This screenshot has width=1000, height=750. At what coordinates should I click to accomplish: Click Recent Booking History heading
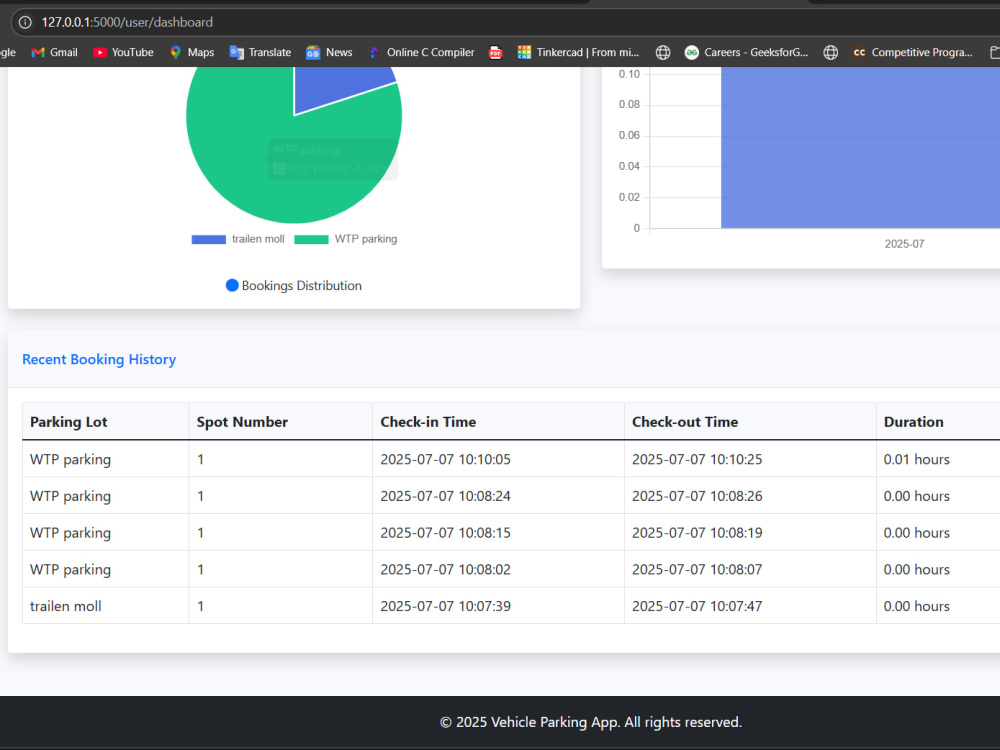click(x=99, y=359)
